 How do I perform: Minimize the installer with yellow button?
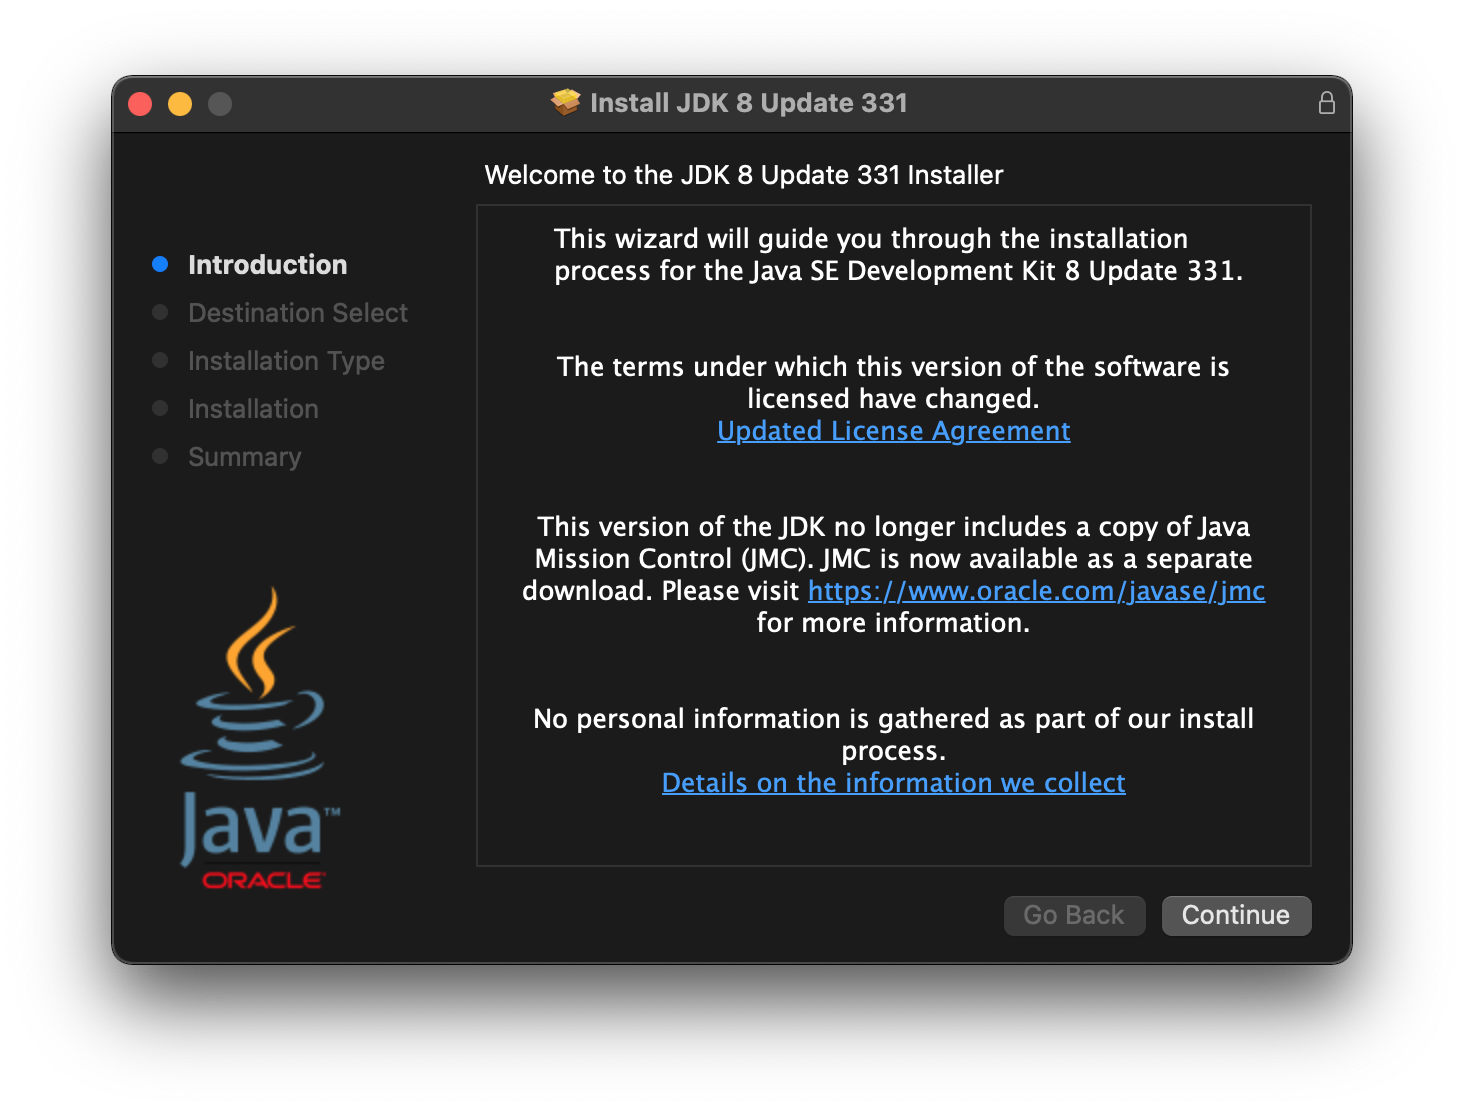[180, 104]
